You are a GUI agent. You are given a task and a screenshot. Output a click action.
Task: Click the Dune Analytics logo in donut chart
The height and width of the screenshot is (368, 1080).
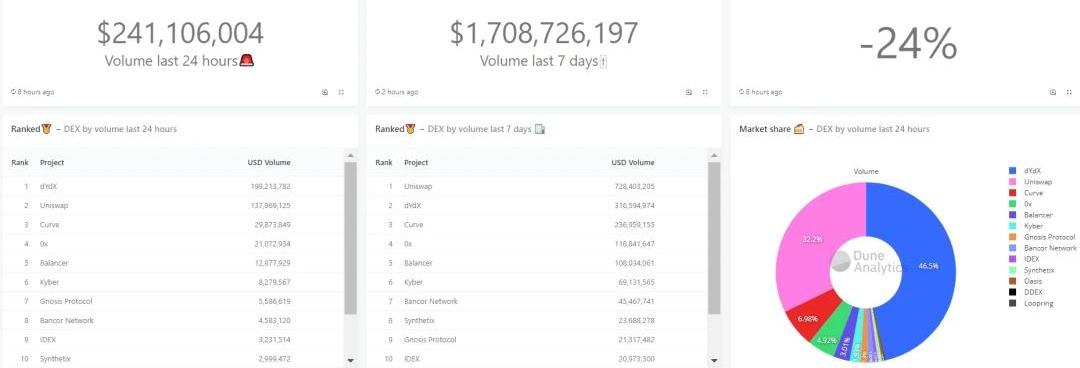click(866, 263)
